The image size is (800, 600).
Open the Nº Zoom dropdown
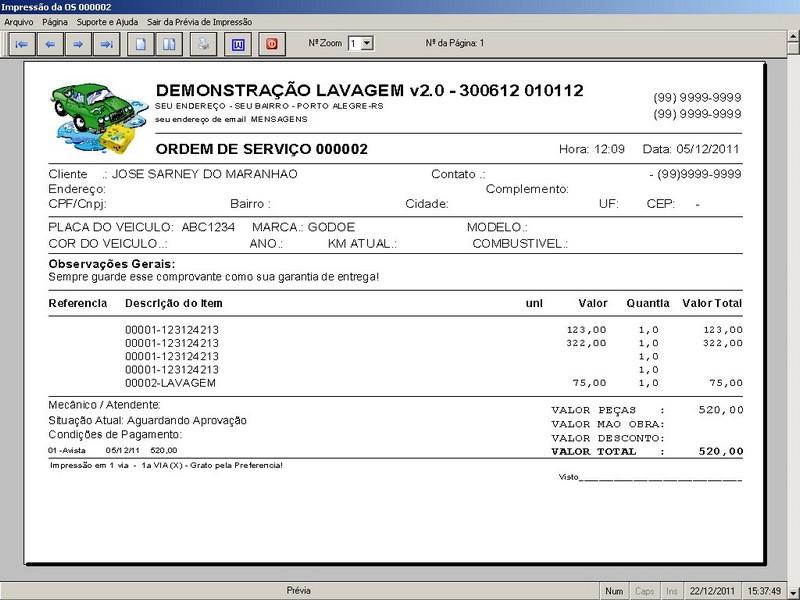coord(367,43)
